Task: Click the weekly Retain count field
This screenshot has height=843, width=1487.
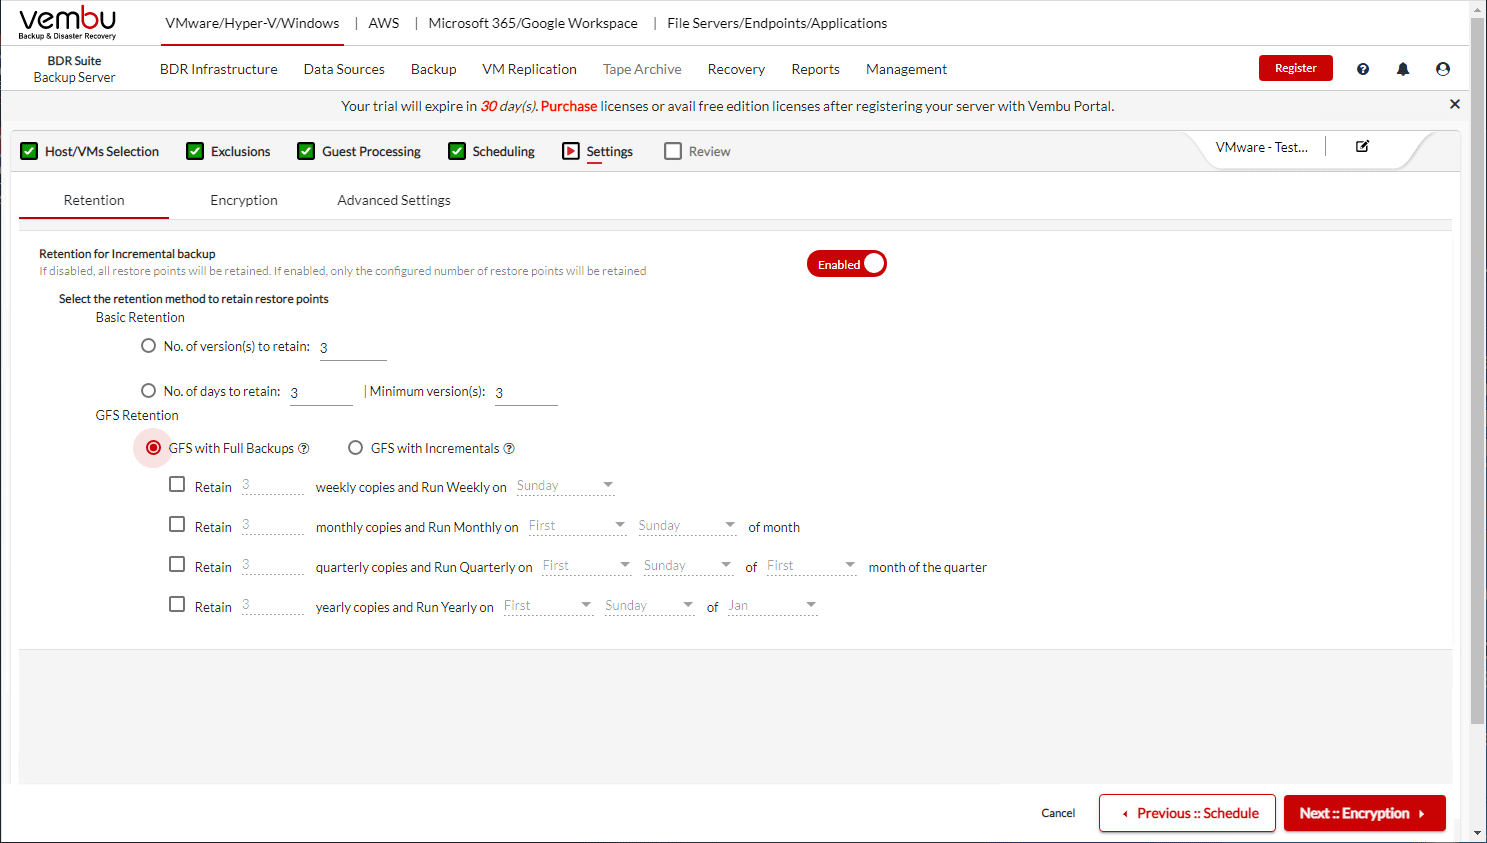Action: pyautogui.click(x=273, y=485)
